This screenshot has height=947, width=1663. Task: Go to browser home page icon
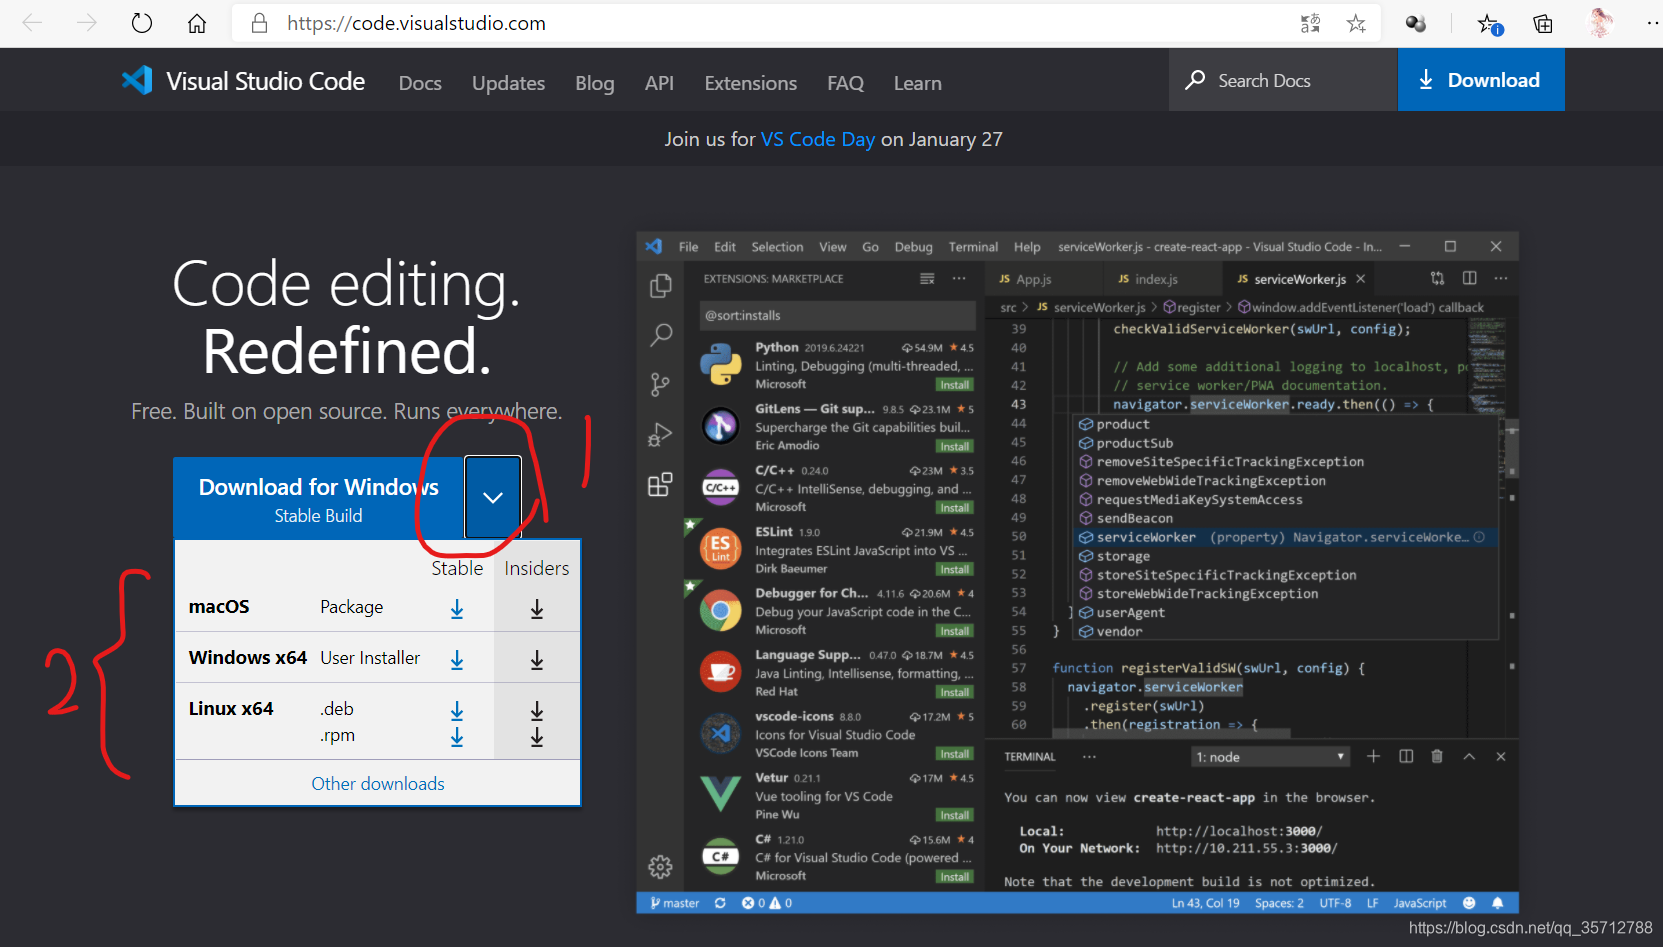197,23
